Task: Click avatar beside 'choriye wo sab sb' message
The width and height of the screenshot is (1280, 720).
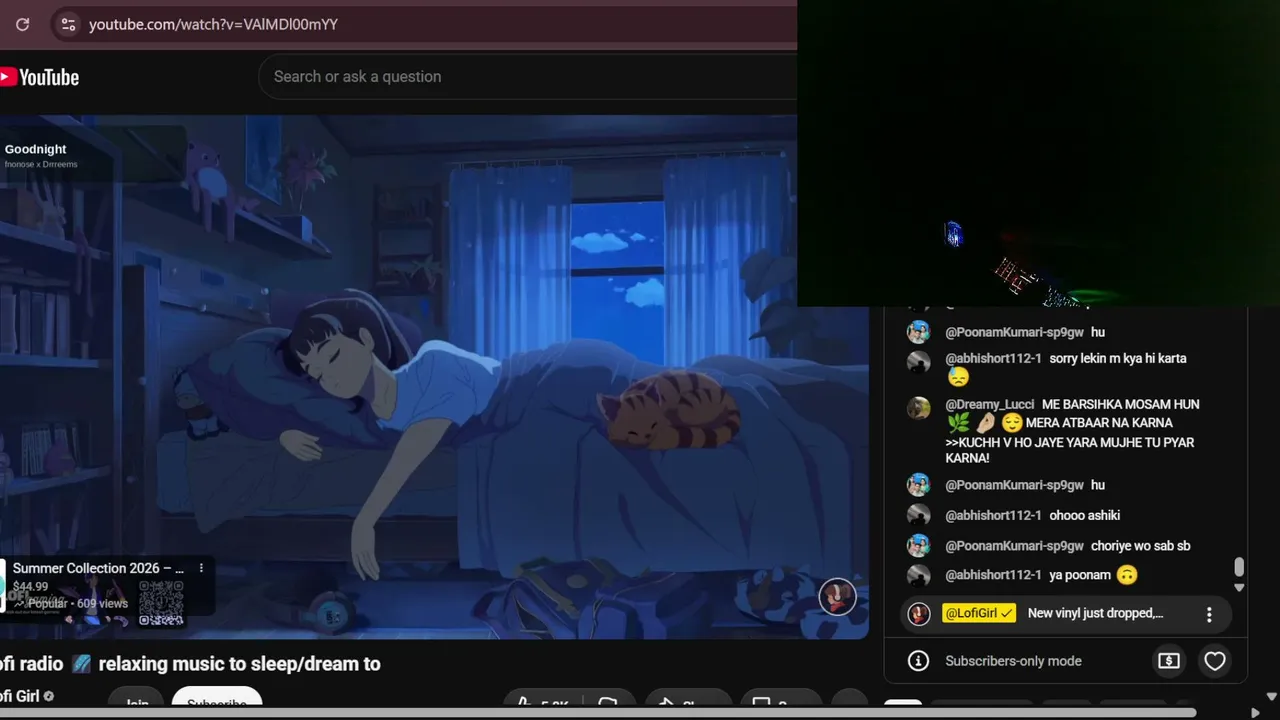Action: tap(918, 546)
